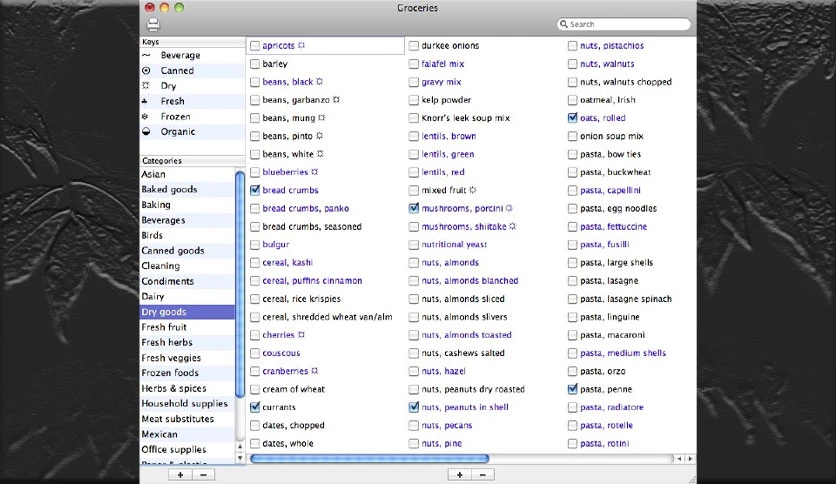Click the 'dates, whole' item text
This screenshot has height=484, width=836.
288,443
